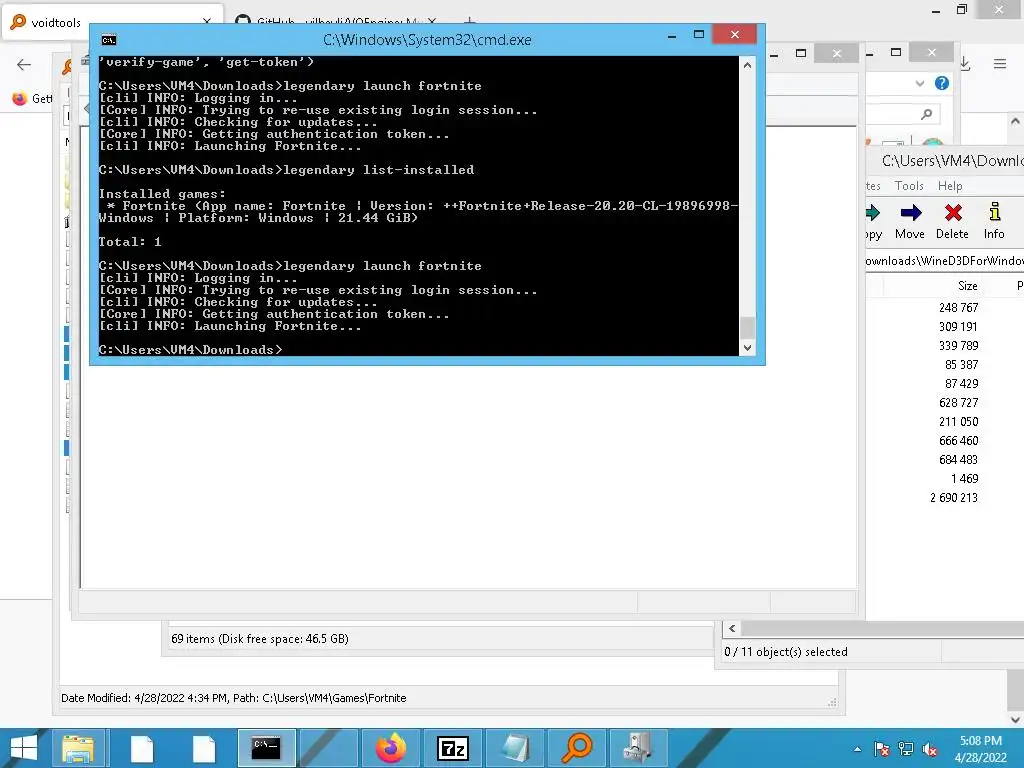Open Firefox downloads arrow icon
The width and height of the screenshot is (1024, 768).
pos(966,64)
